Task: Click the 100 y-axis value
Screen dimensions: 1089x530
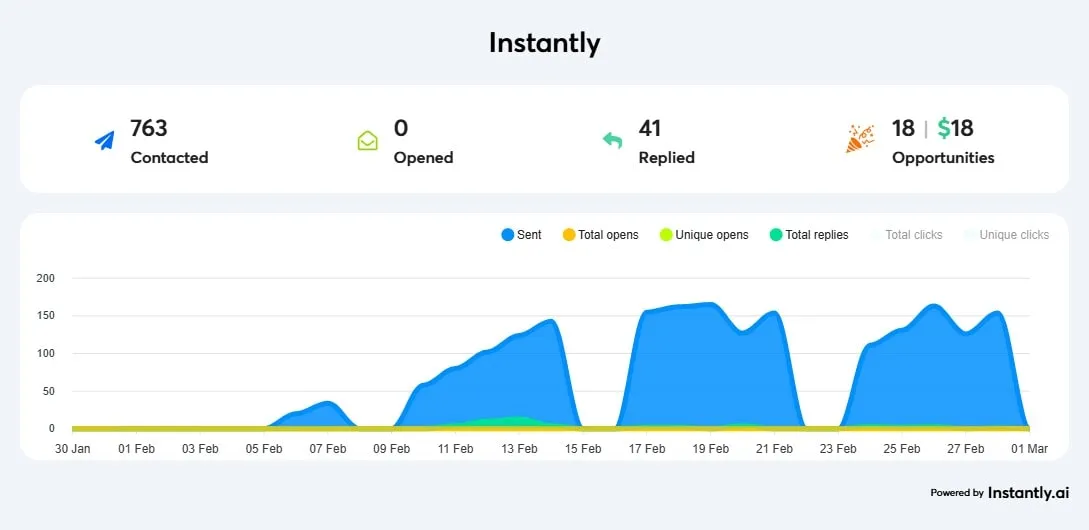Action: tap(44, 354)
